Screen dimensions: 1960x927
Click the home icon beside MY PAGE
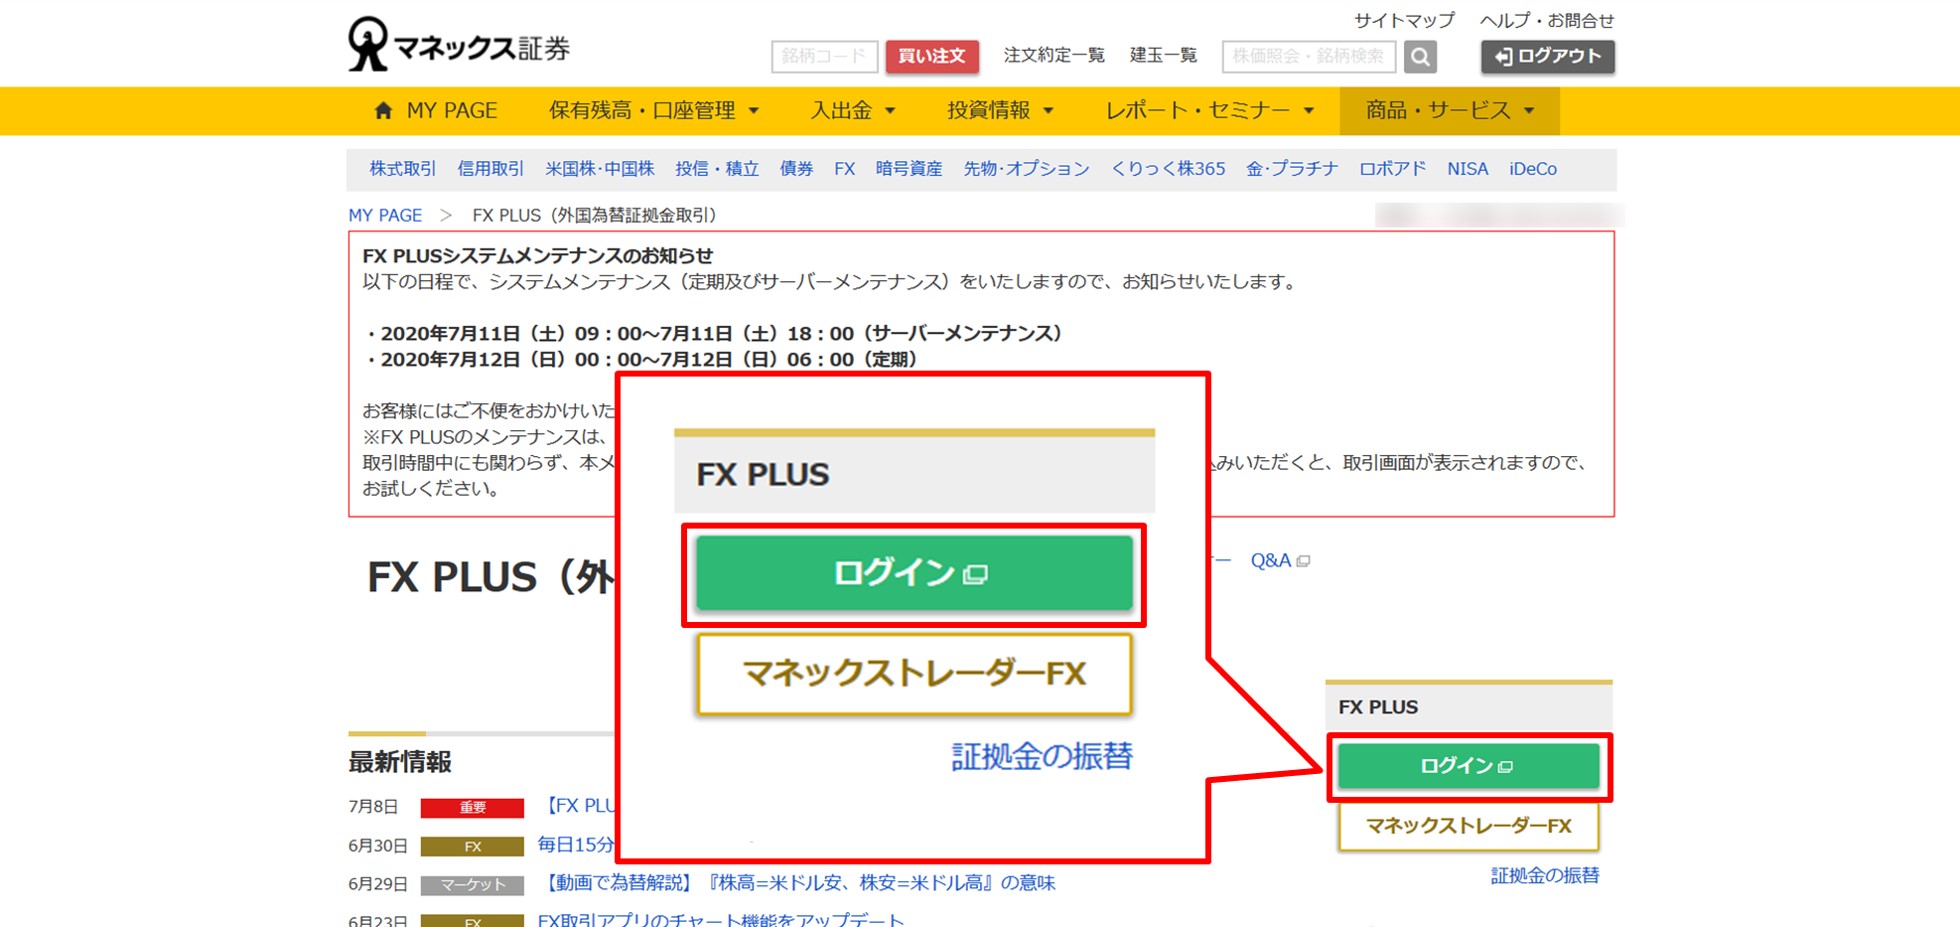[x=383, y=111]
